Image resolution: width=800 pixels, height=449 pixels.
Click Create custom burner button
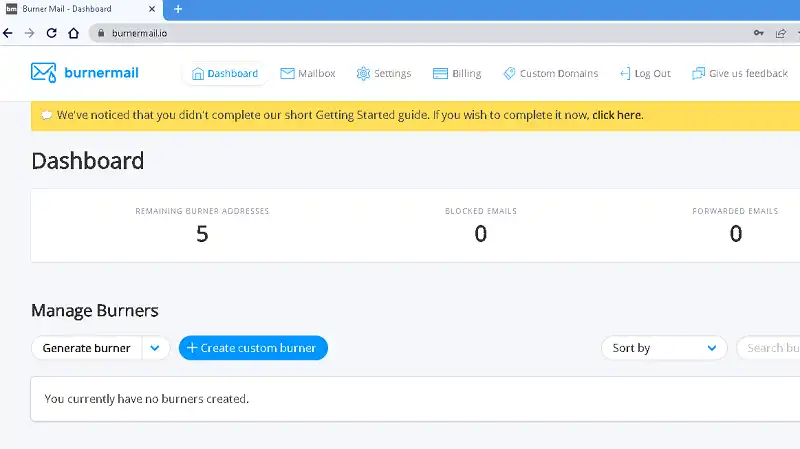[x=253, y=348]
